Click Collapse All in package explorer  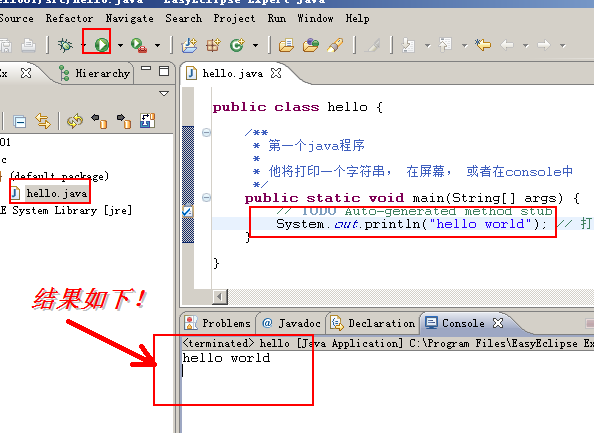point(20,122)
